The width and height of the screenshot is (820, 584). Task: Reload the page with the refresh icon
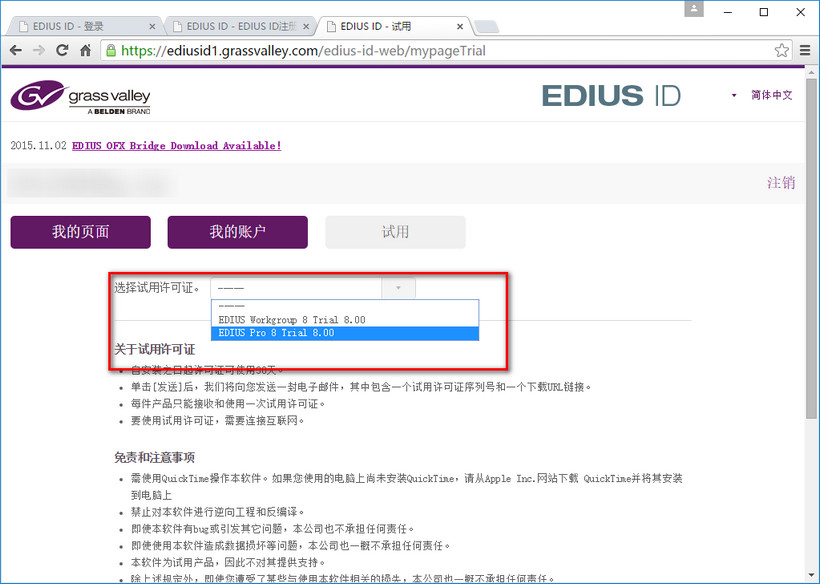60,48
